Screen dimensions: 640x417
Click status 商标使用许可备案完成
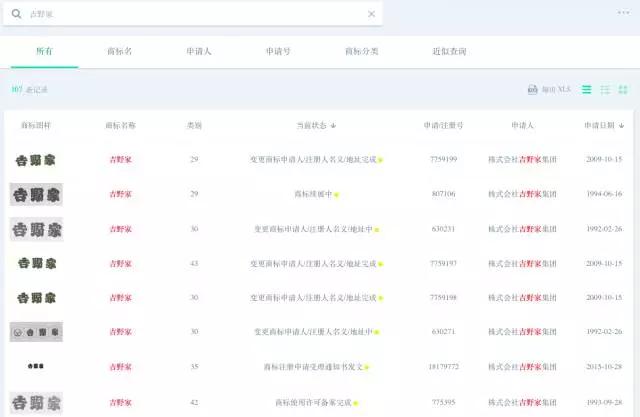tap(313, 402)
